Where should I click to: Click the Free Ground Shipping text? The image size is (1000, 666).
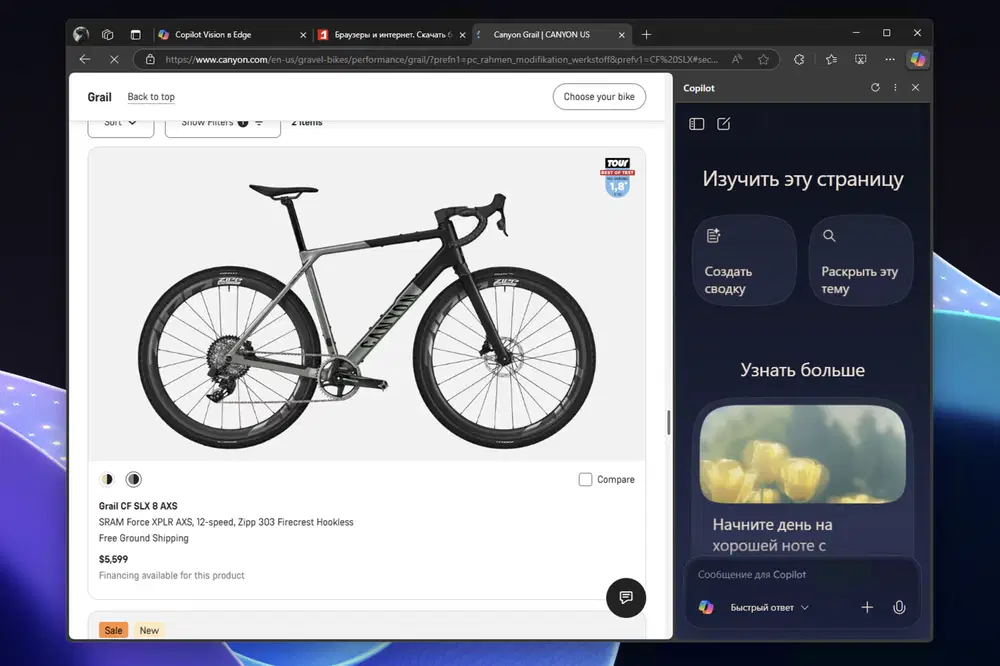pos(143,538)
